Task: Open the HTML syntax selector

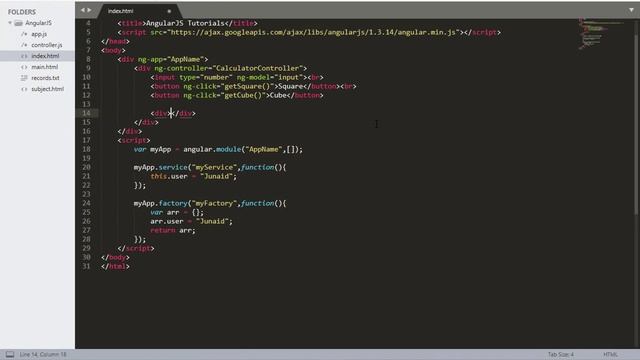Action: tap(610, 354)
